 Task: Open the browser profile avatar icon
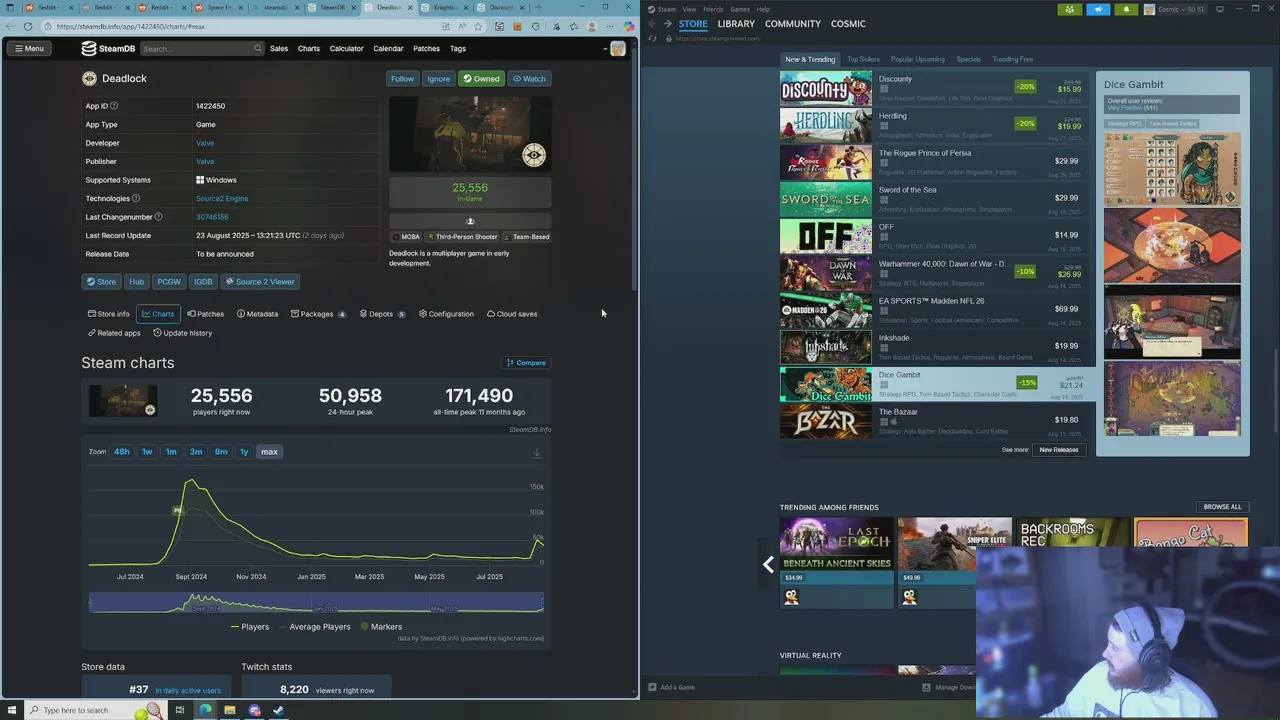coord(592,26)
